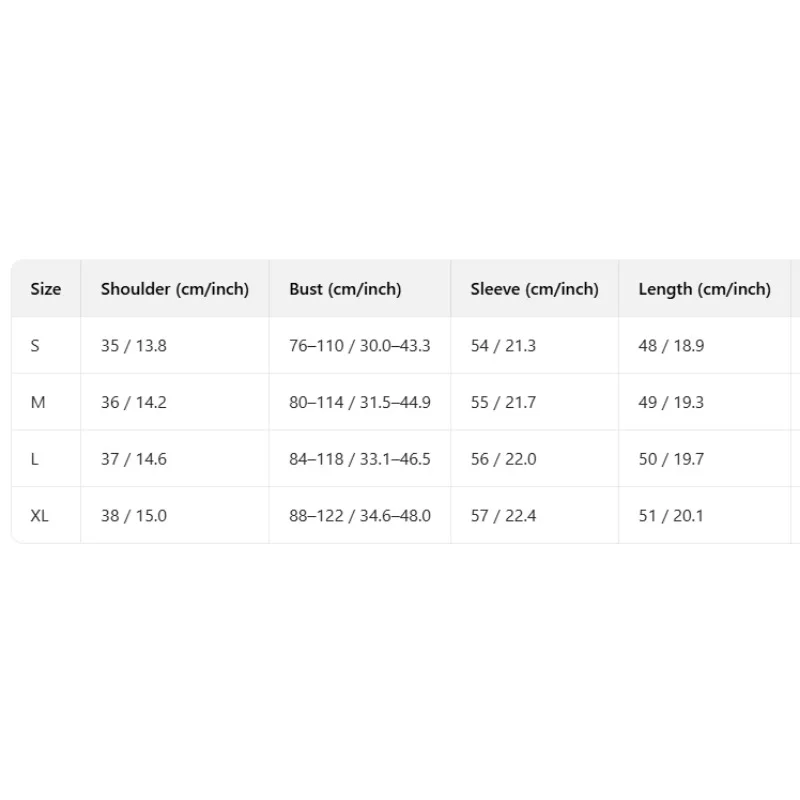
Task: Click sleeve value 57 / 22.4
Action: tap(503, 515)
